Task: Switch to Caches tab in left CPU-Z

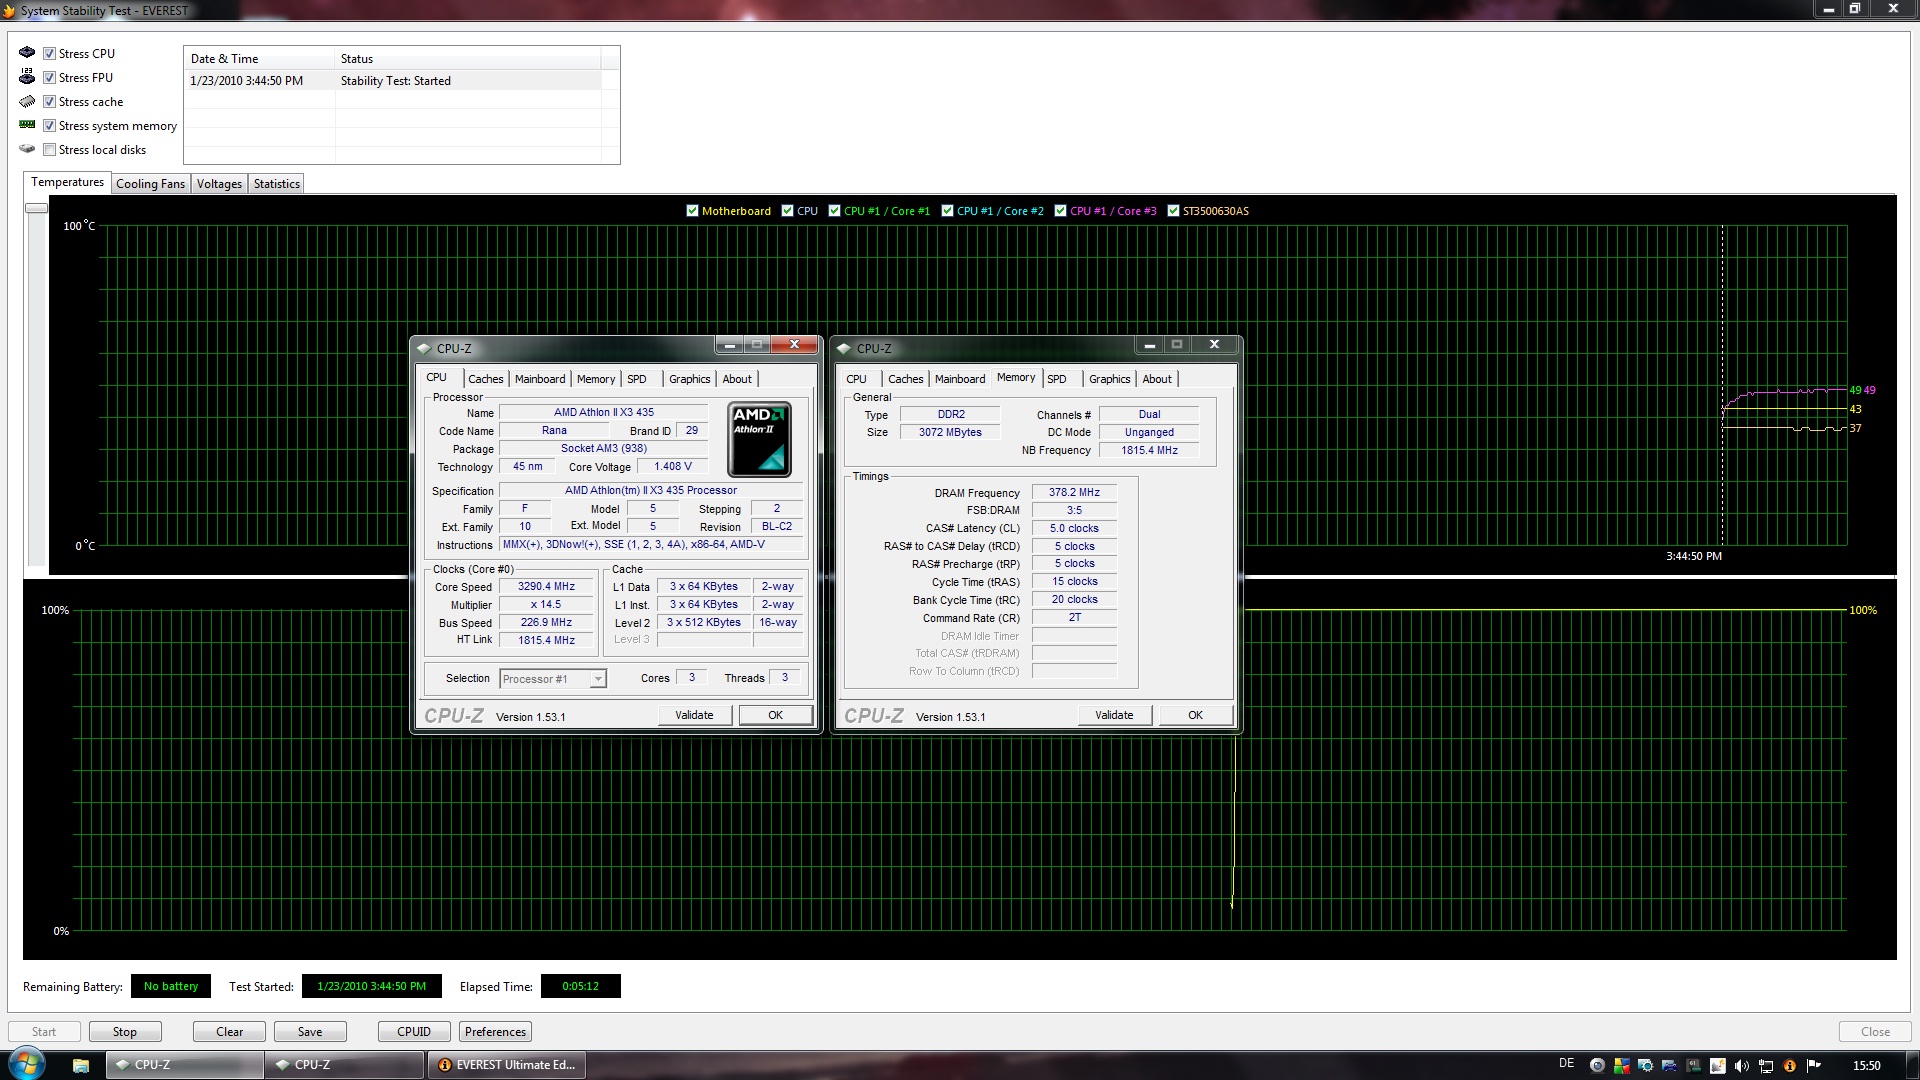Action: (x=486, y=379)
